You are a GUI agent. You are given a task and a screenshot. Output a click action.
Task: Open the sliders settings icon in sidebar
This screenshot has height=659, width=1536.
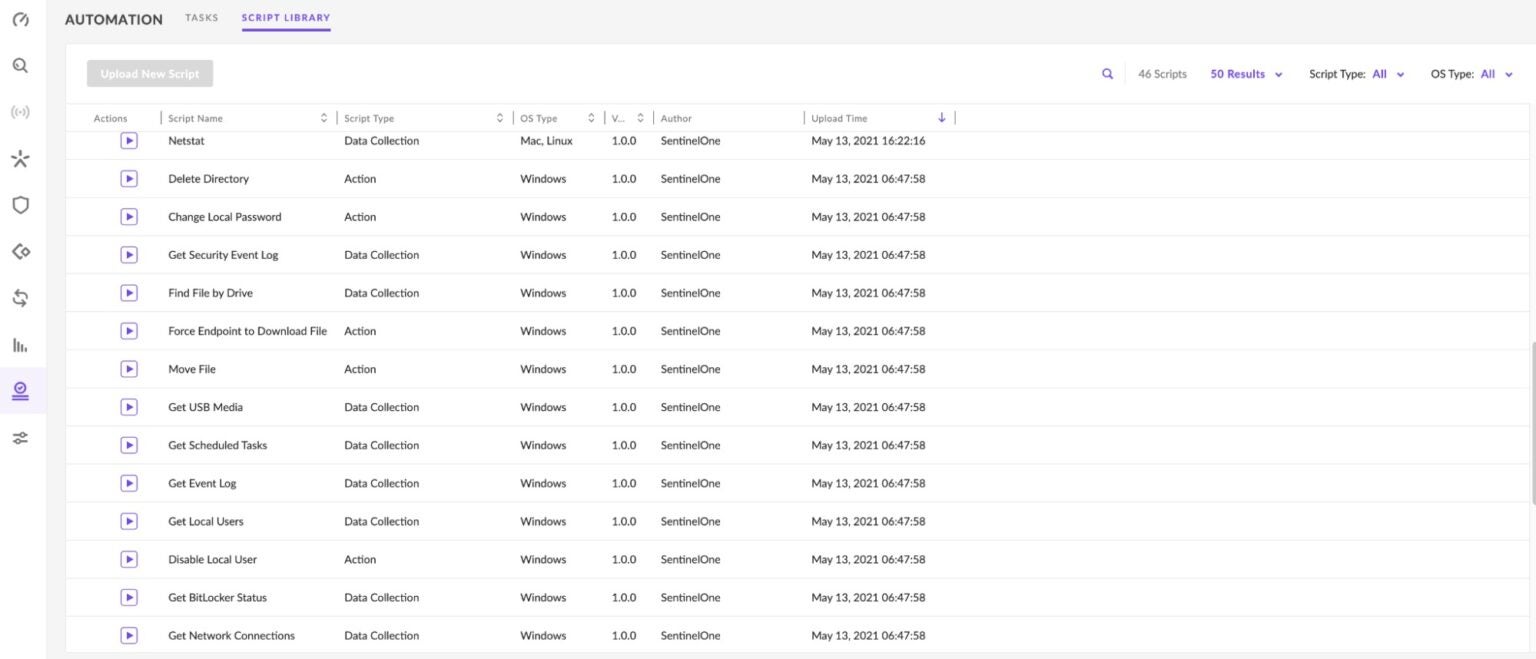coord(20,438)
